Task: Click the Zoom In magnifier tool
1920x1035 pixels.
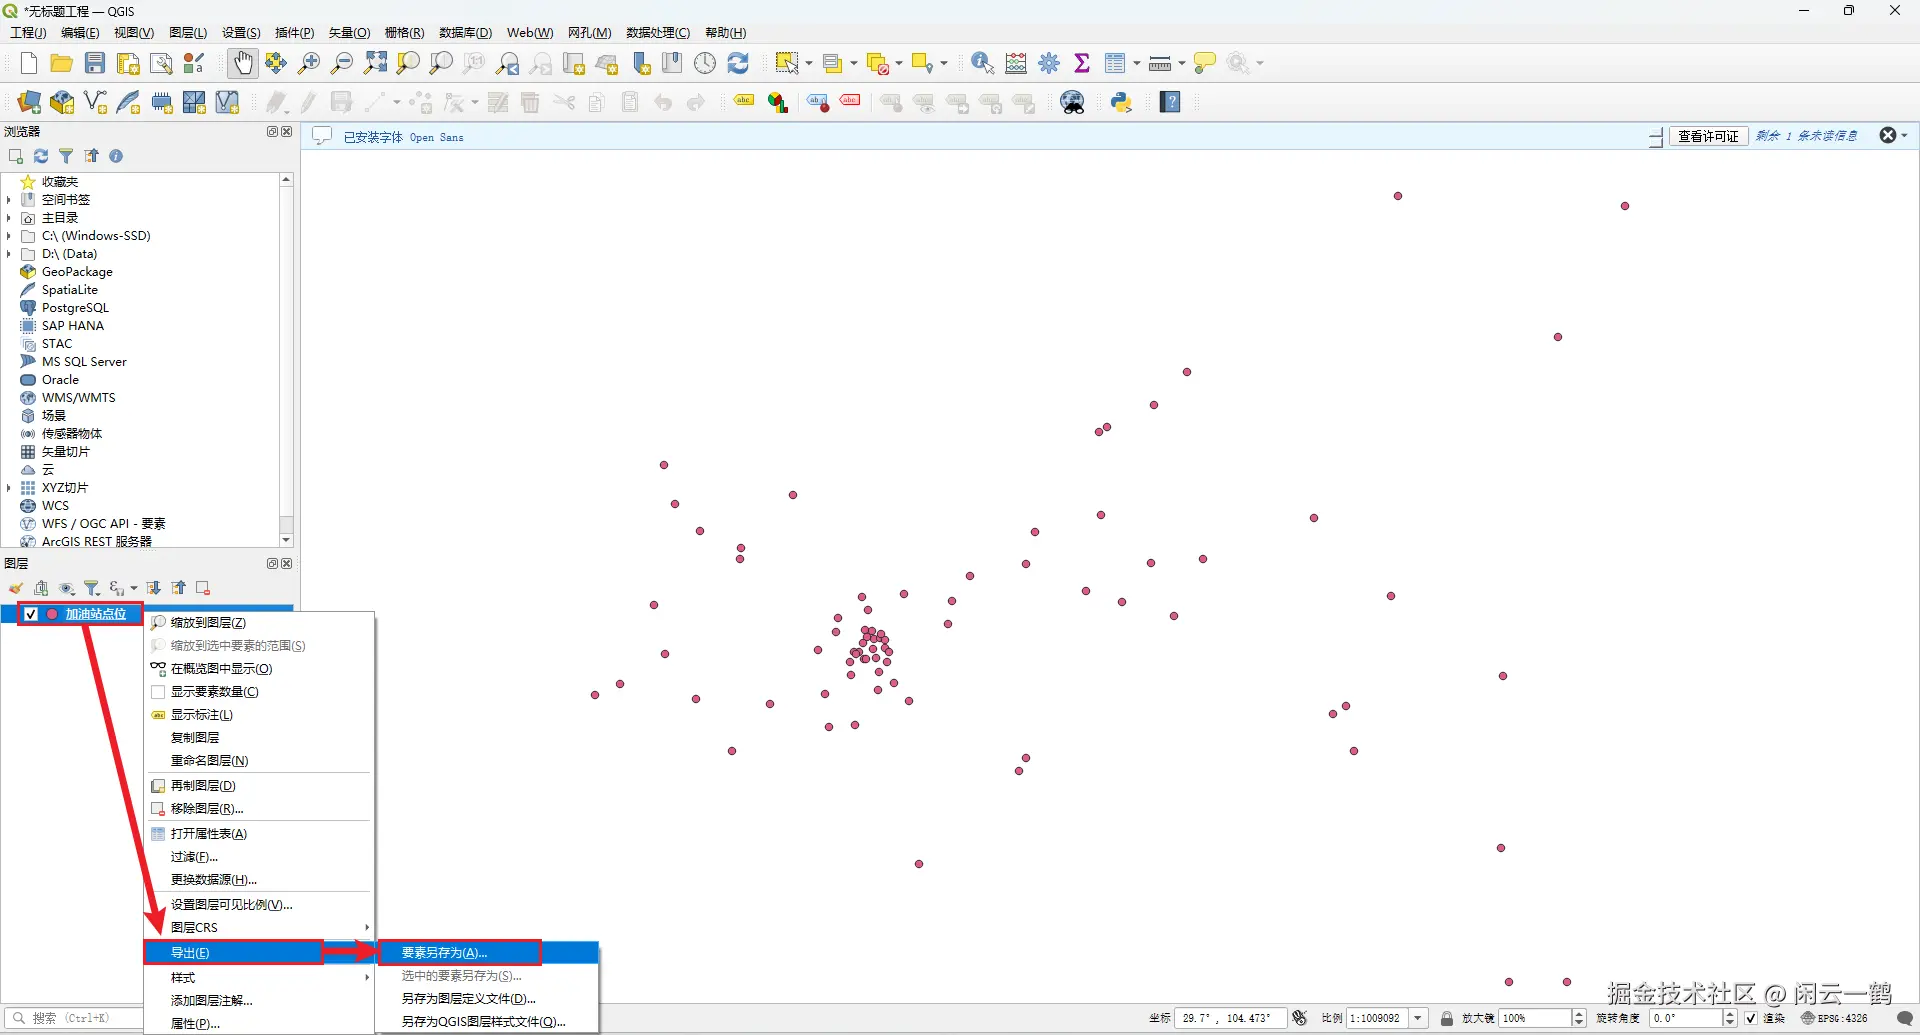Action: pos(309,63)
